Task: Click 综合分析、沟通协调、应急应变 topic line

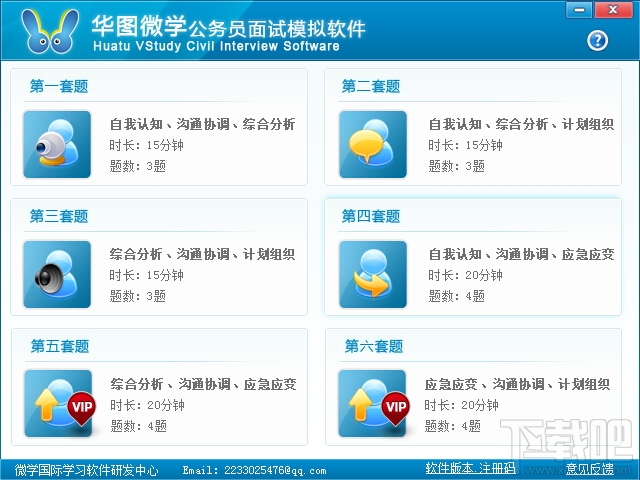Action: coord(203,384)
